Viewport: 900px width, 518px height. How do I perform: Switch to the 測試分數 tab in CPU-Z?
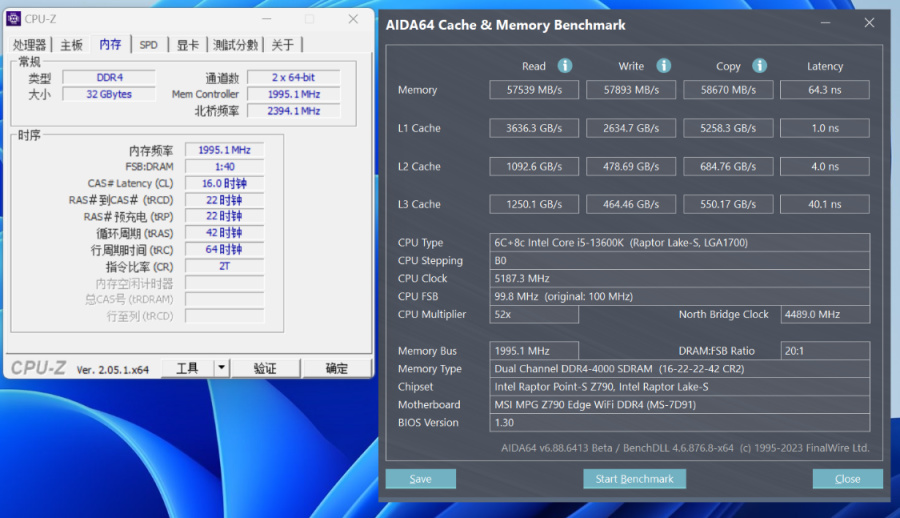(x=235, y=45)
